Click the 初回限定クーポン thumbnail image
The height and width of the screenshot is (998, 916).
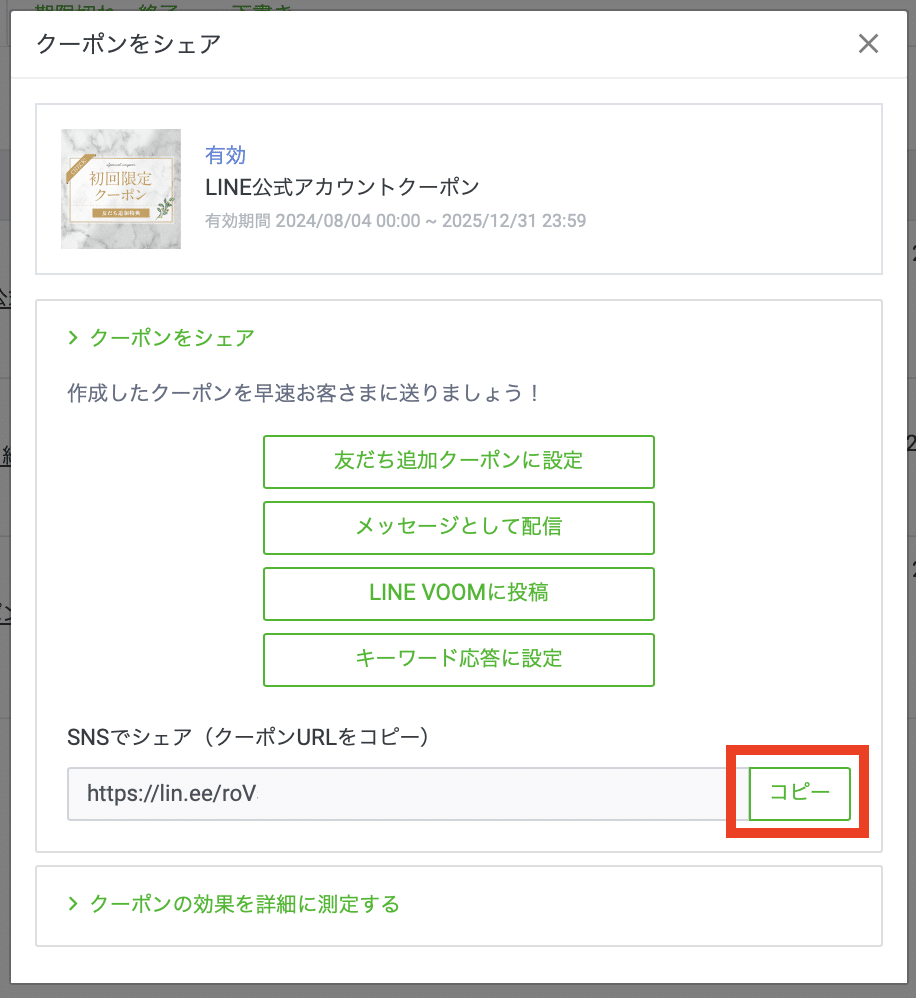coord(121,189)
